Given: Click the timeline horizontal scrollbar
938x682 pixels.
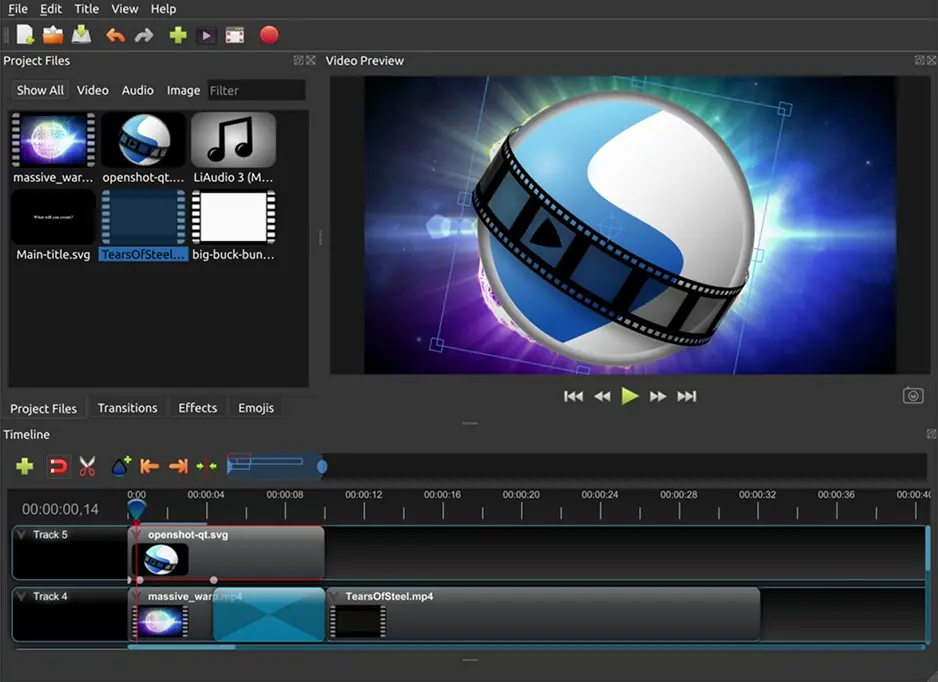Looking at the screenshot, I should [182, 647].
